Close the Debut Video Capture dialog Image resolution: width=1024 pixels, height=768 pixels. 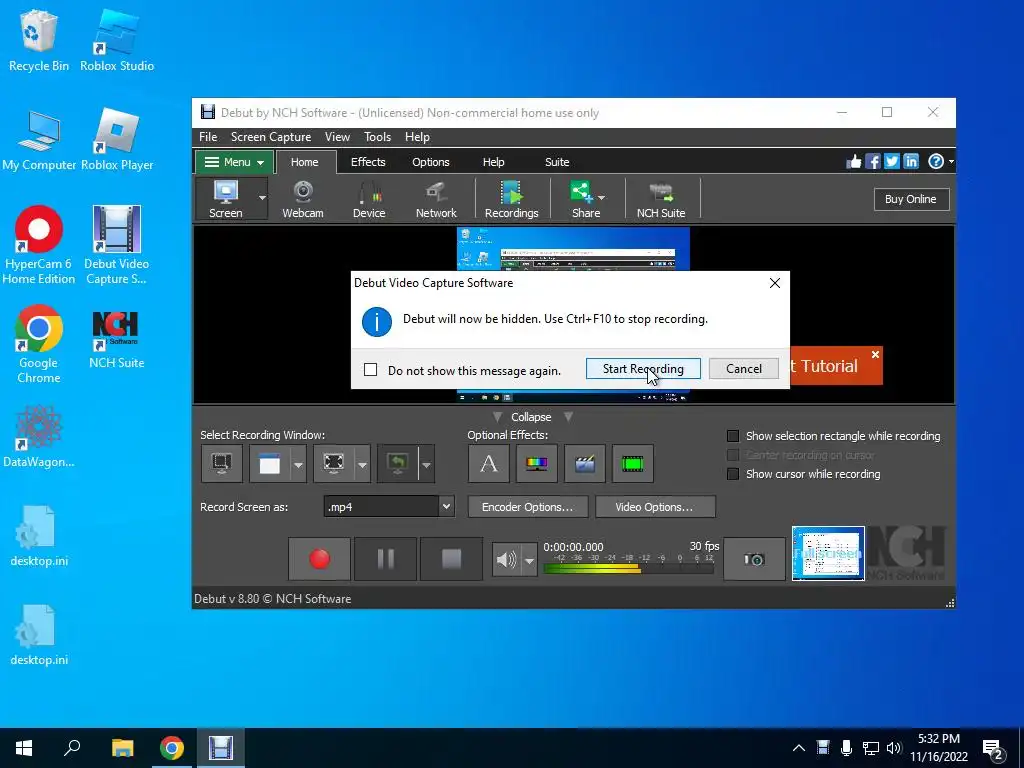(x=775, y=283)
